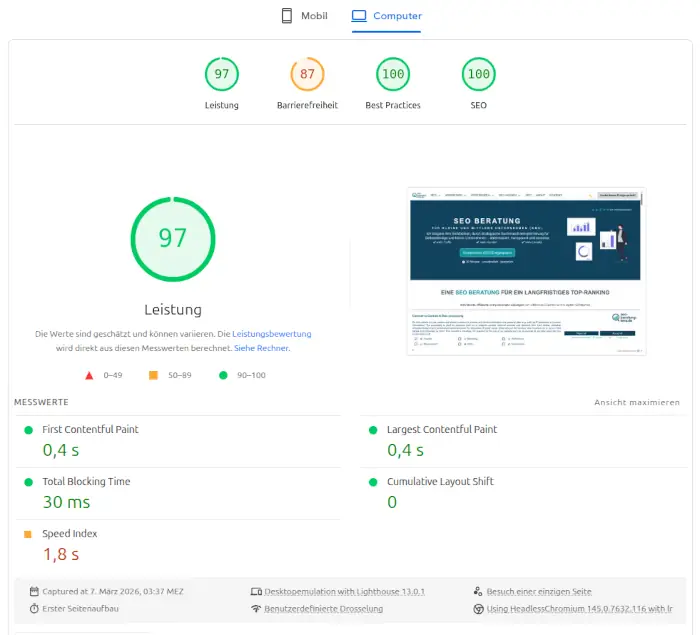Open Desktopemulation with Lighthouse 13.0.1
This screenshot has height=635, width=700.
[344, 591]
